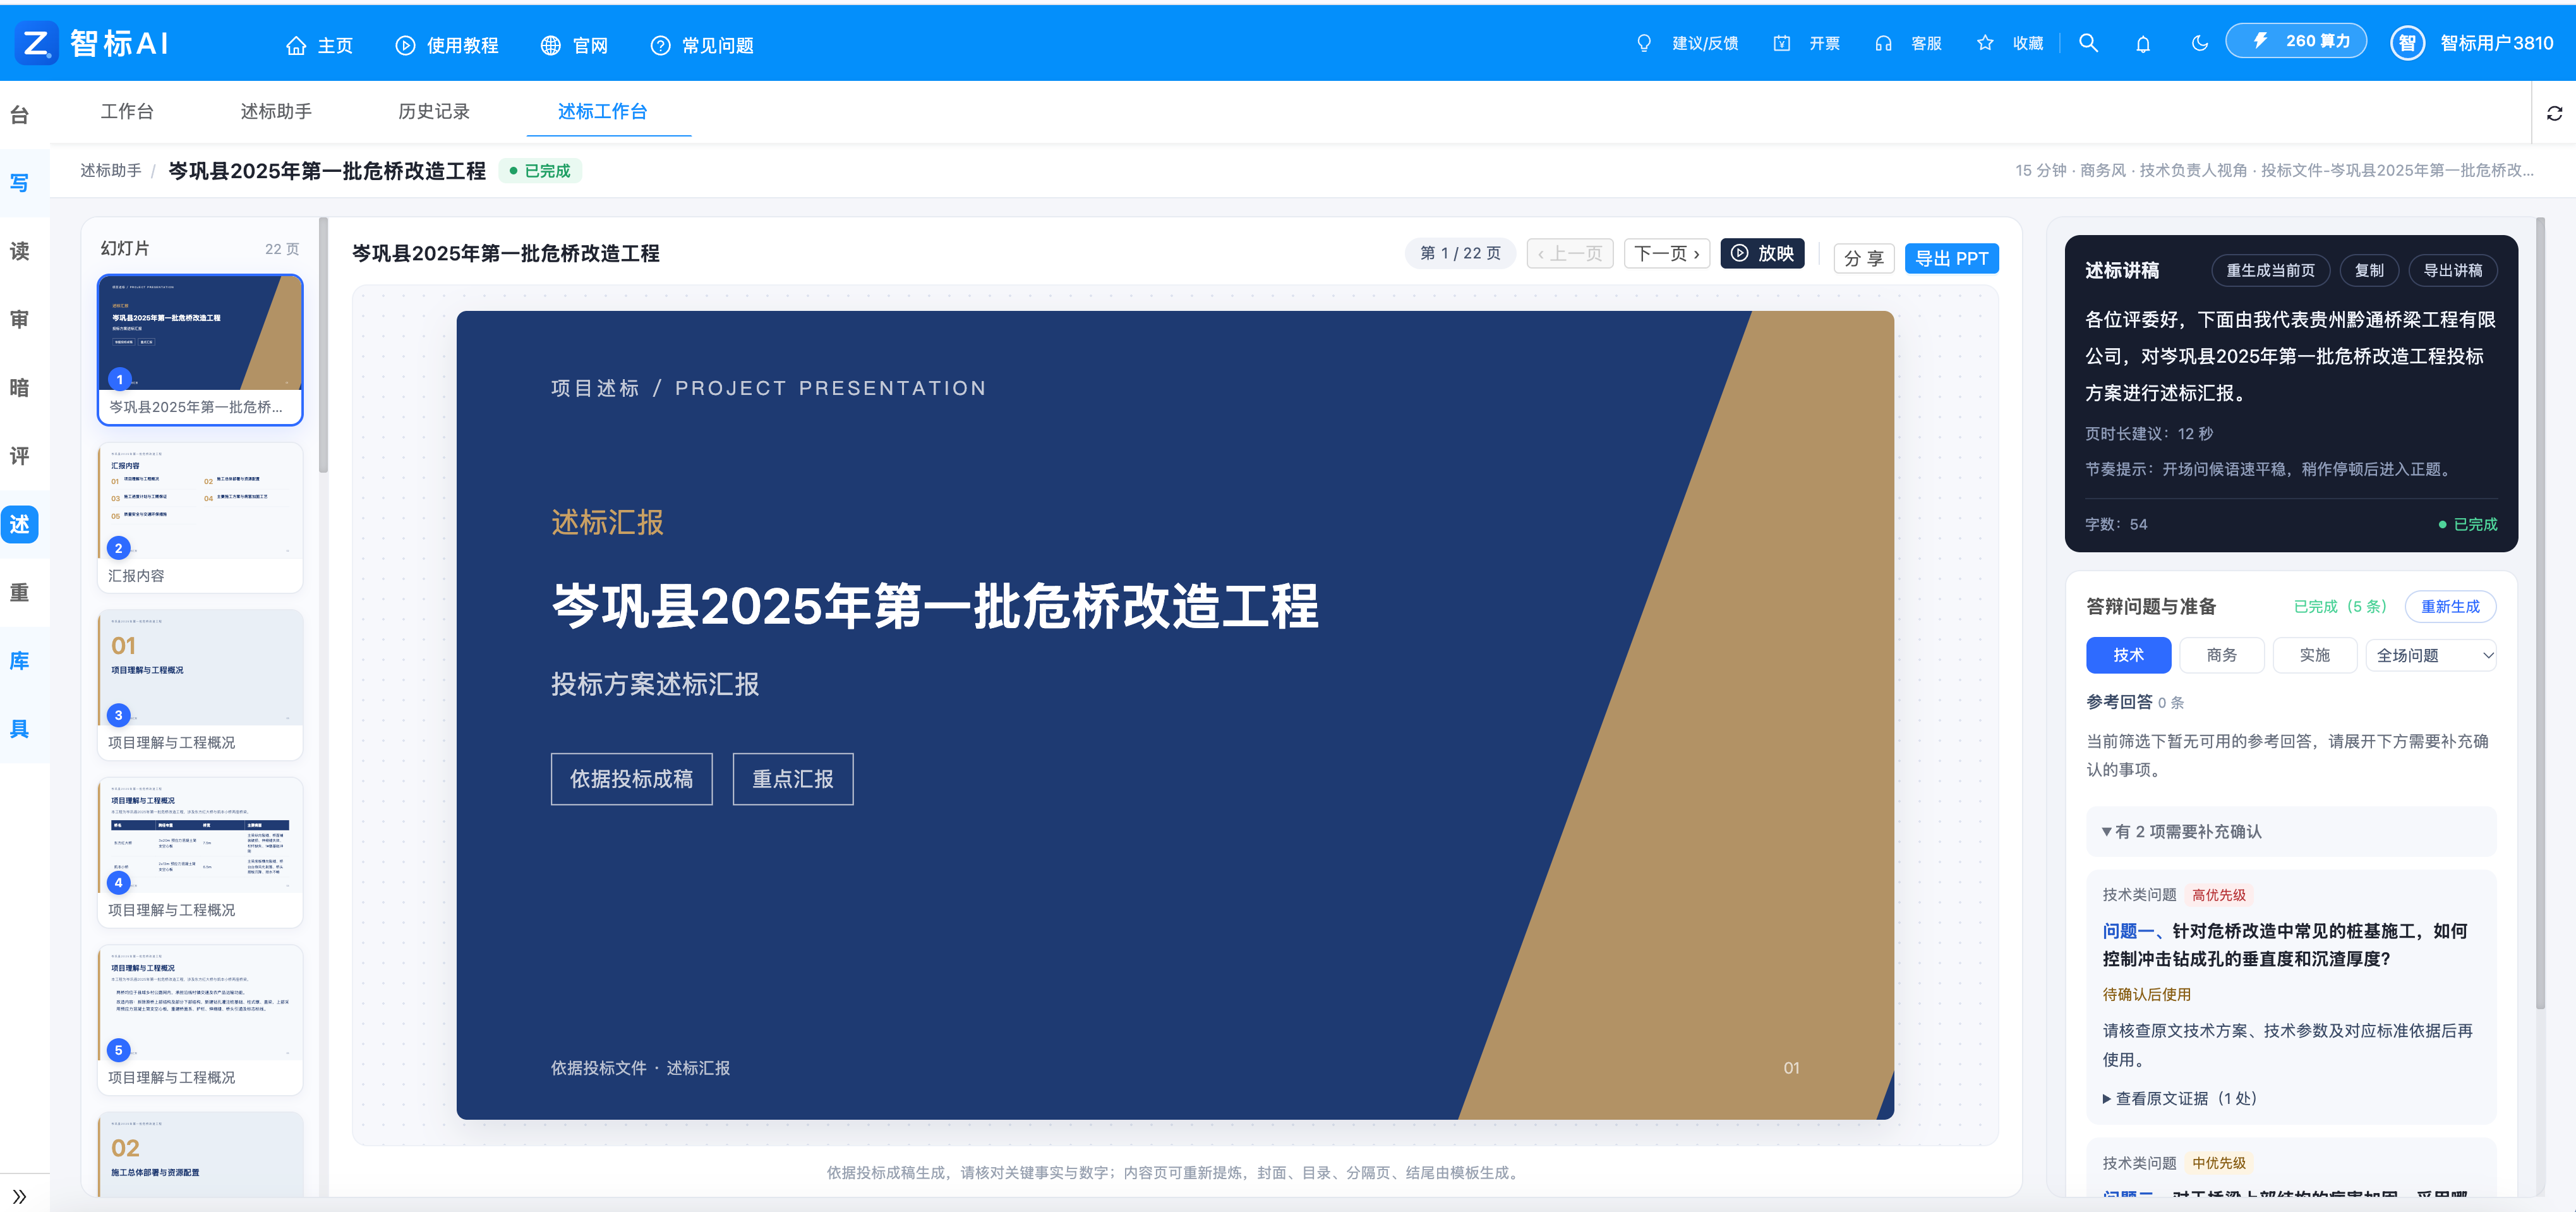This screenshot has height=1212, width=2576.
Task: Open 常见问题 in top navigation
Action: 702,45
